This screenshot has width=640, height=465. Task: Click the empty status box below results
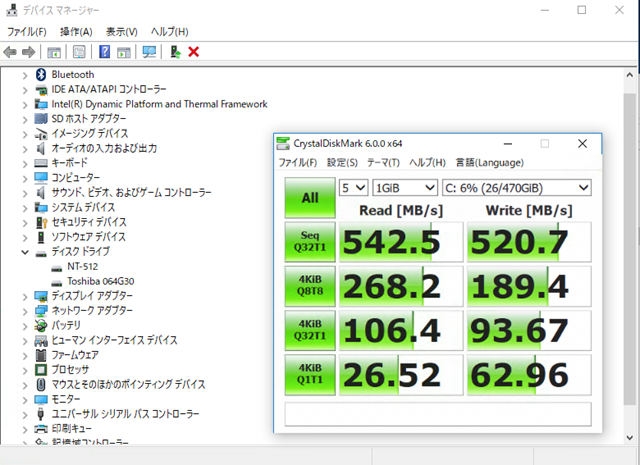click(438, 414)
